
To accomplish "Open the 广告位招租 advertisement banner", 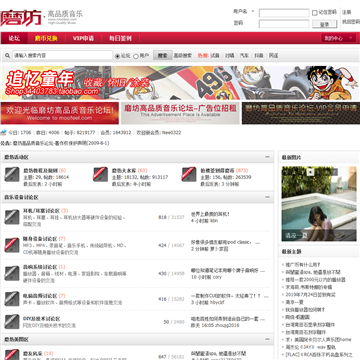I will point(180,113).
